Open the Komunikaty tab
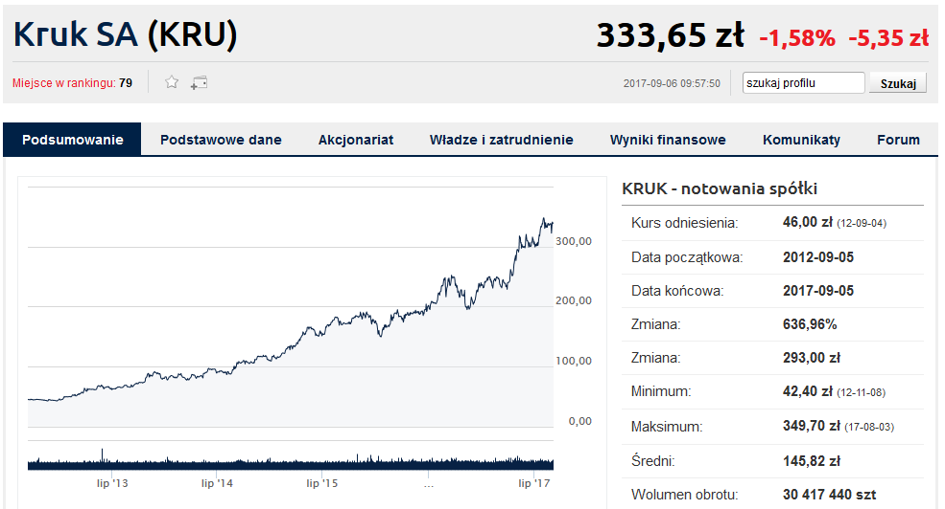The height and width of the screenshot is (509, 945). pyautogui.click(x=801, y=140)
